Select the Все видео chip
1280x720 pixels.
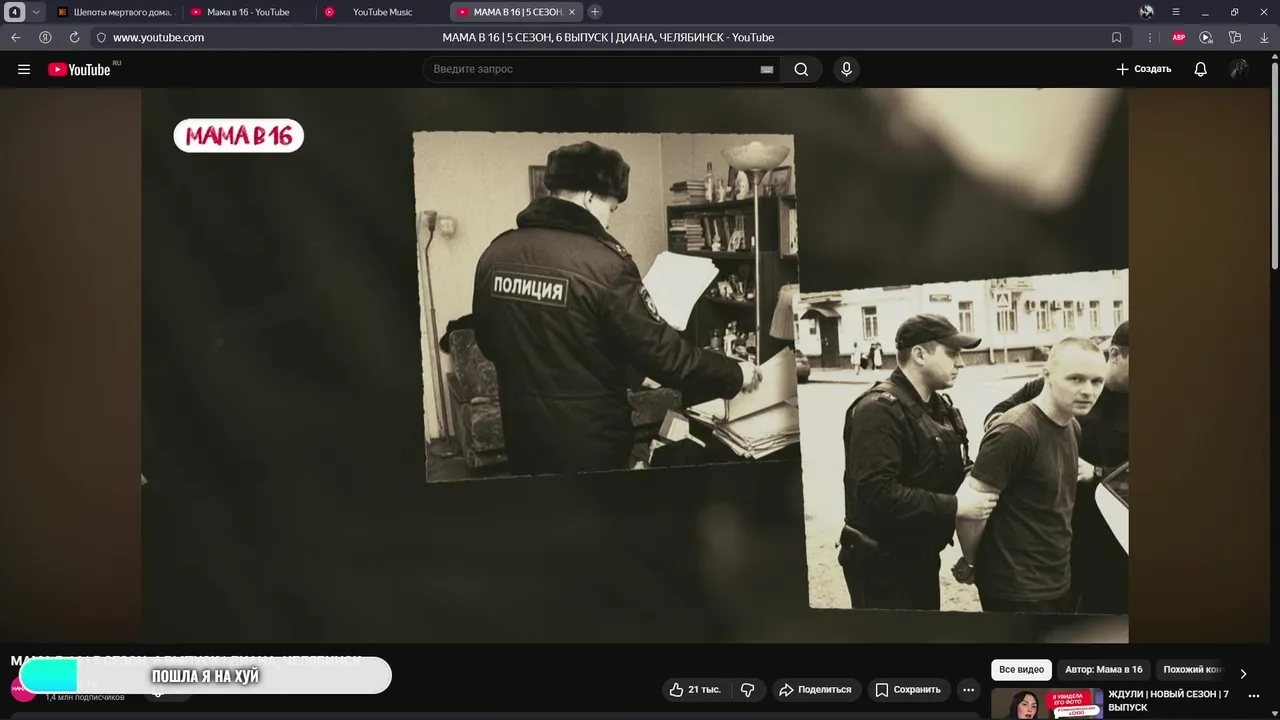[1021, 670]
